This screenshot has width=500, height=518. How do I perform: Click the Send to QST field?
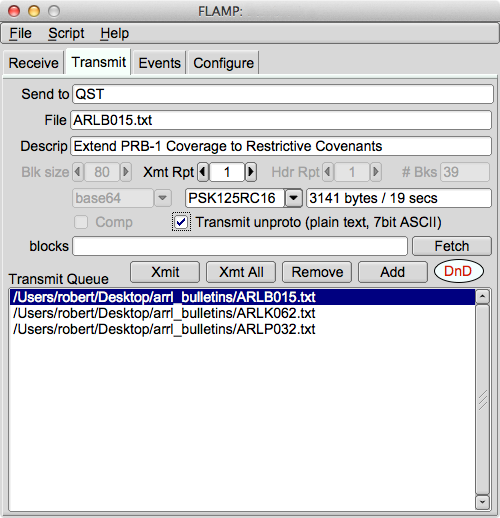(283, 94)
